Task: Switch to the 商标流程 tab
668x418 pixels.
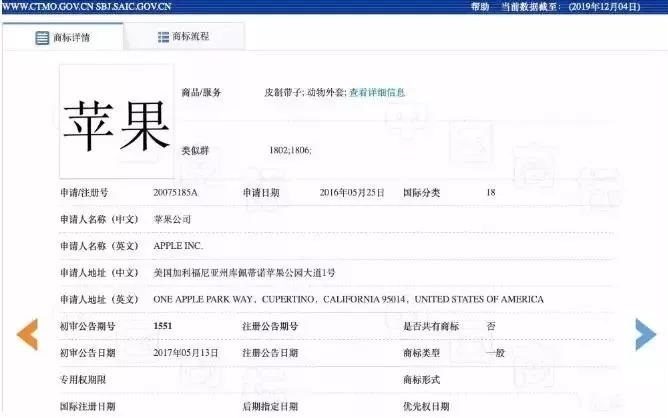Action: click(184, 37)
